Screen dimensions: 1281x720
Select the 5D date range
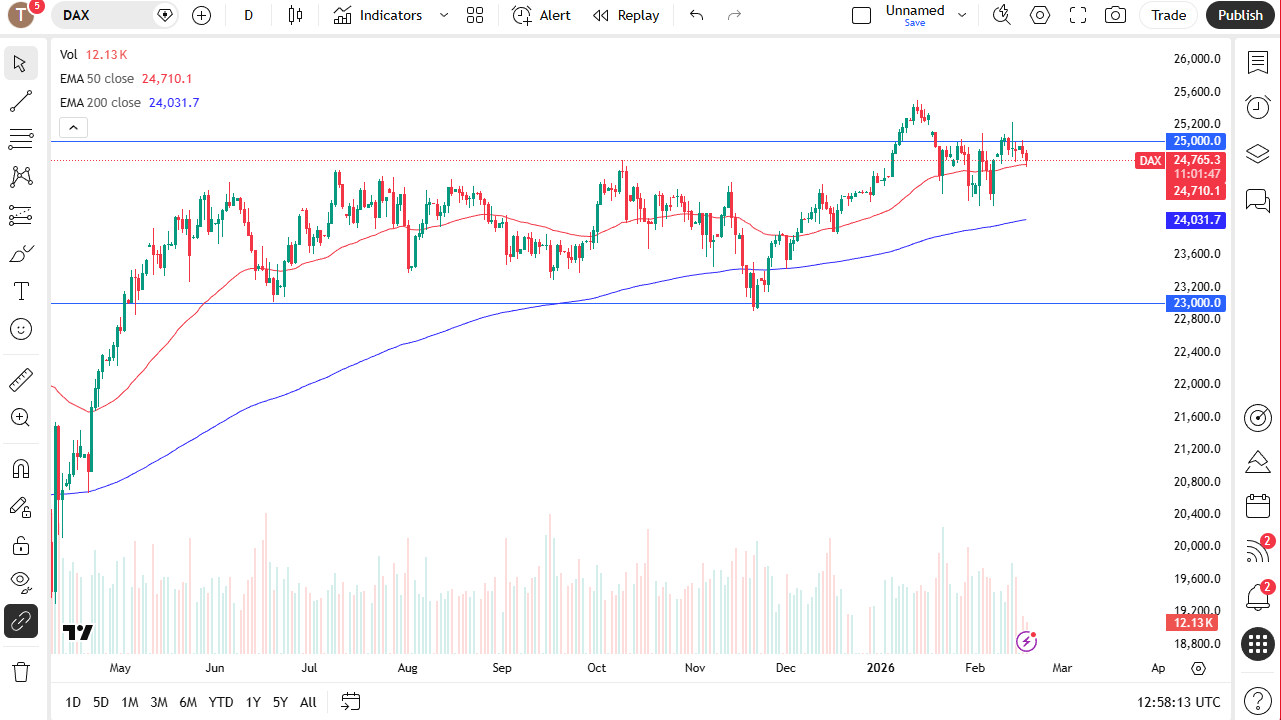pyautogui.click(x=101, y=702)
